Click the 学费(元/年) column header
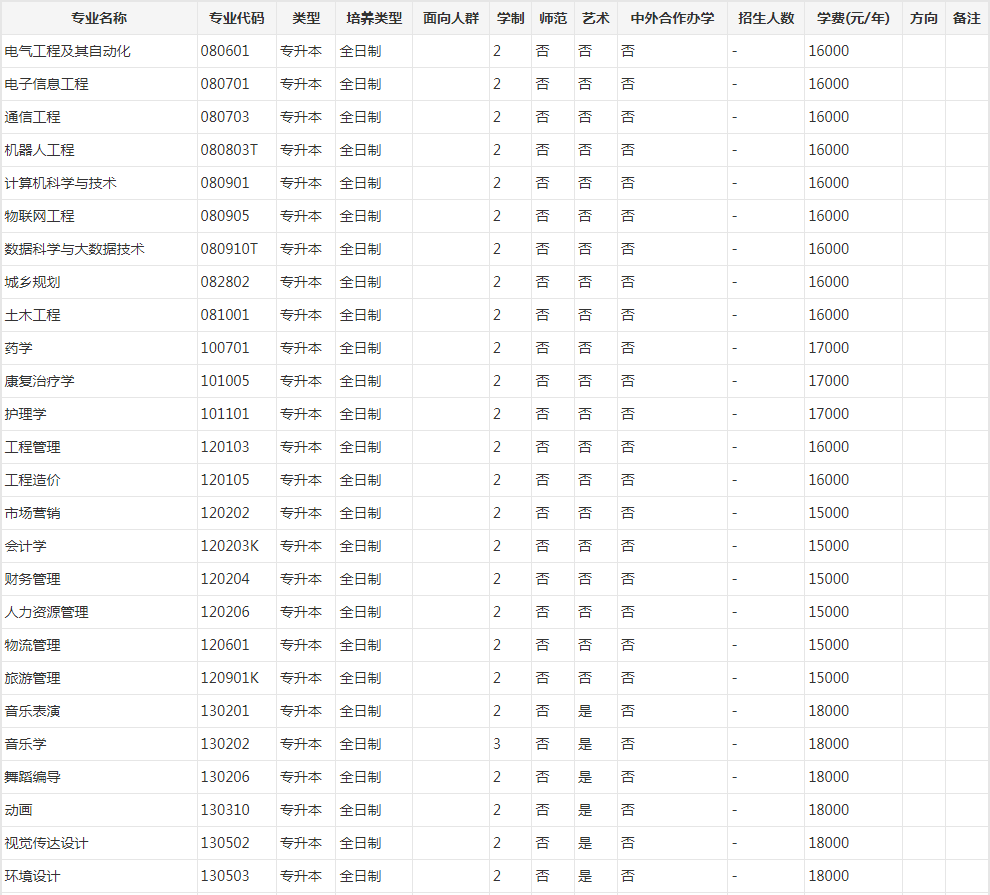Viewport: 990px width, 895px height. (853, 18)
